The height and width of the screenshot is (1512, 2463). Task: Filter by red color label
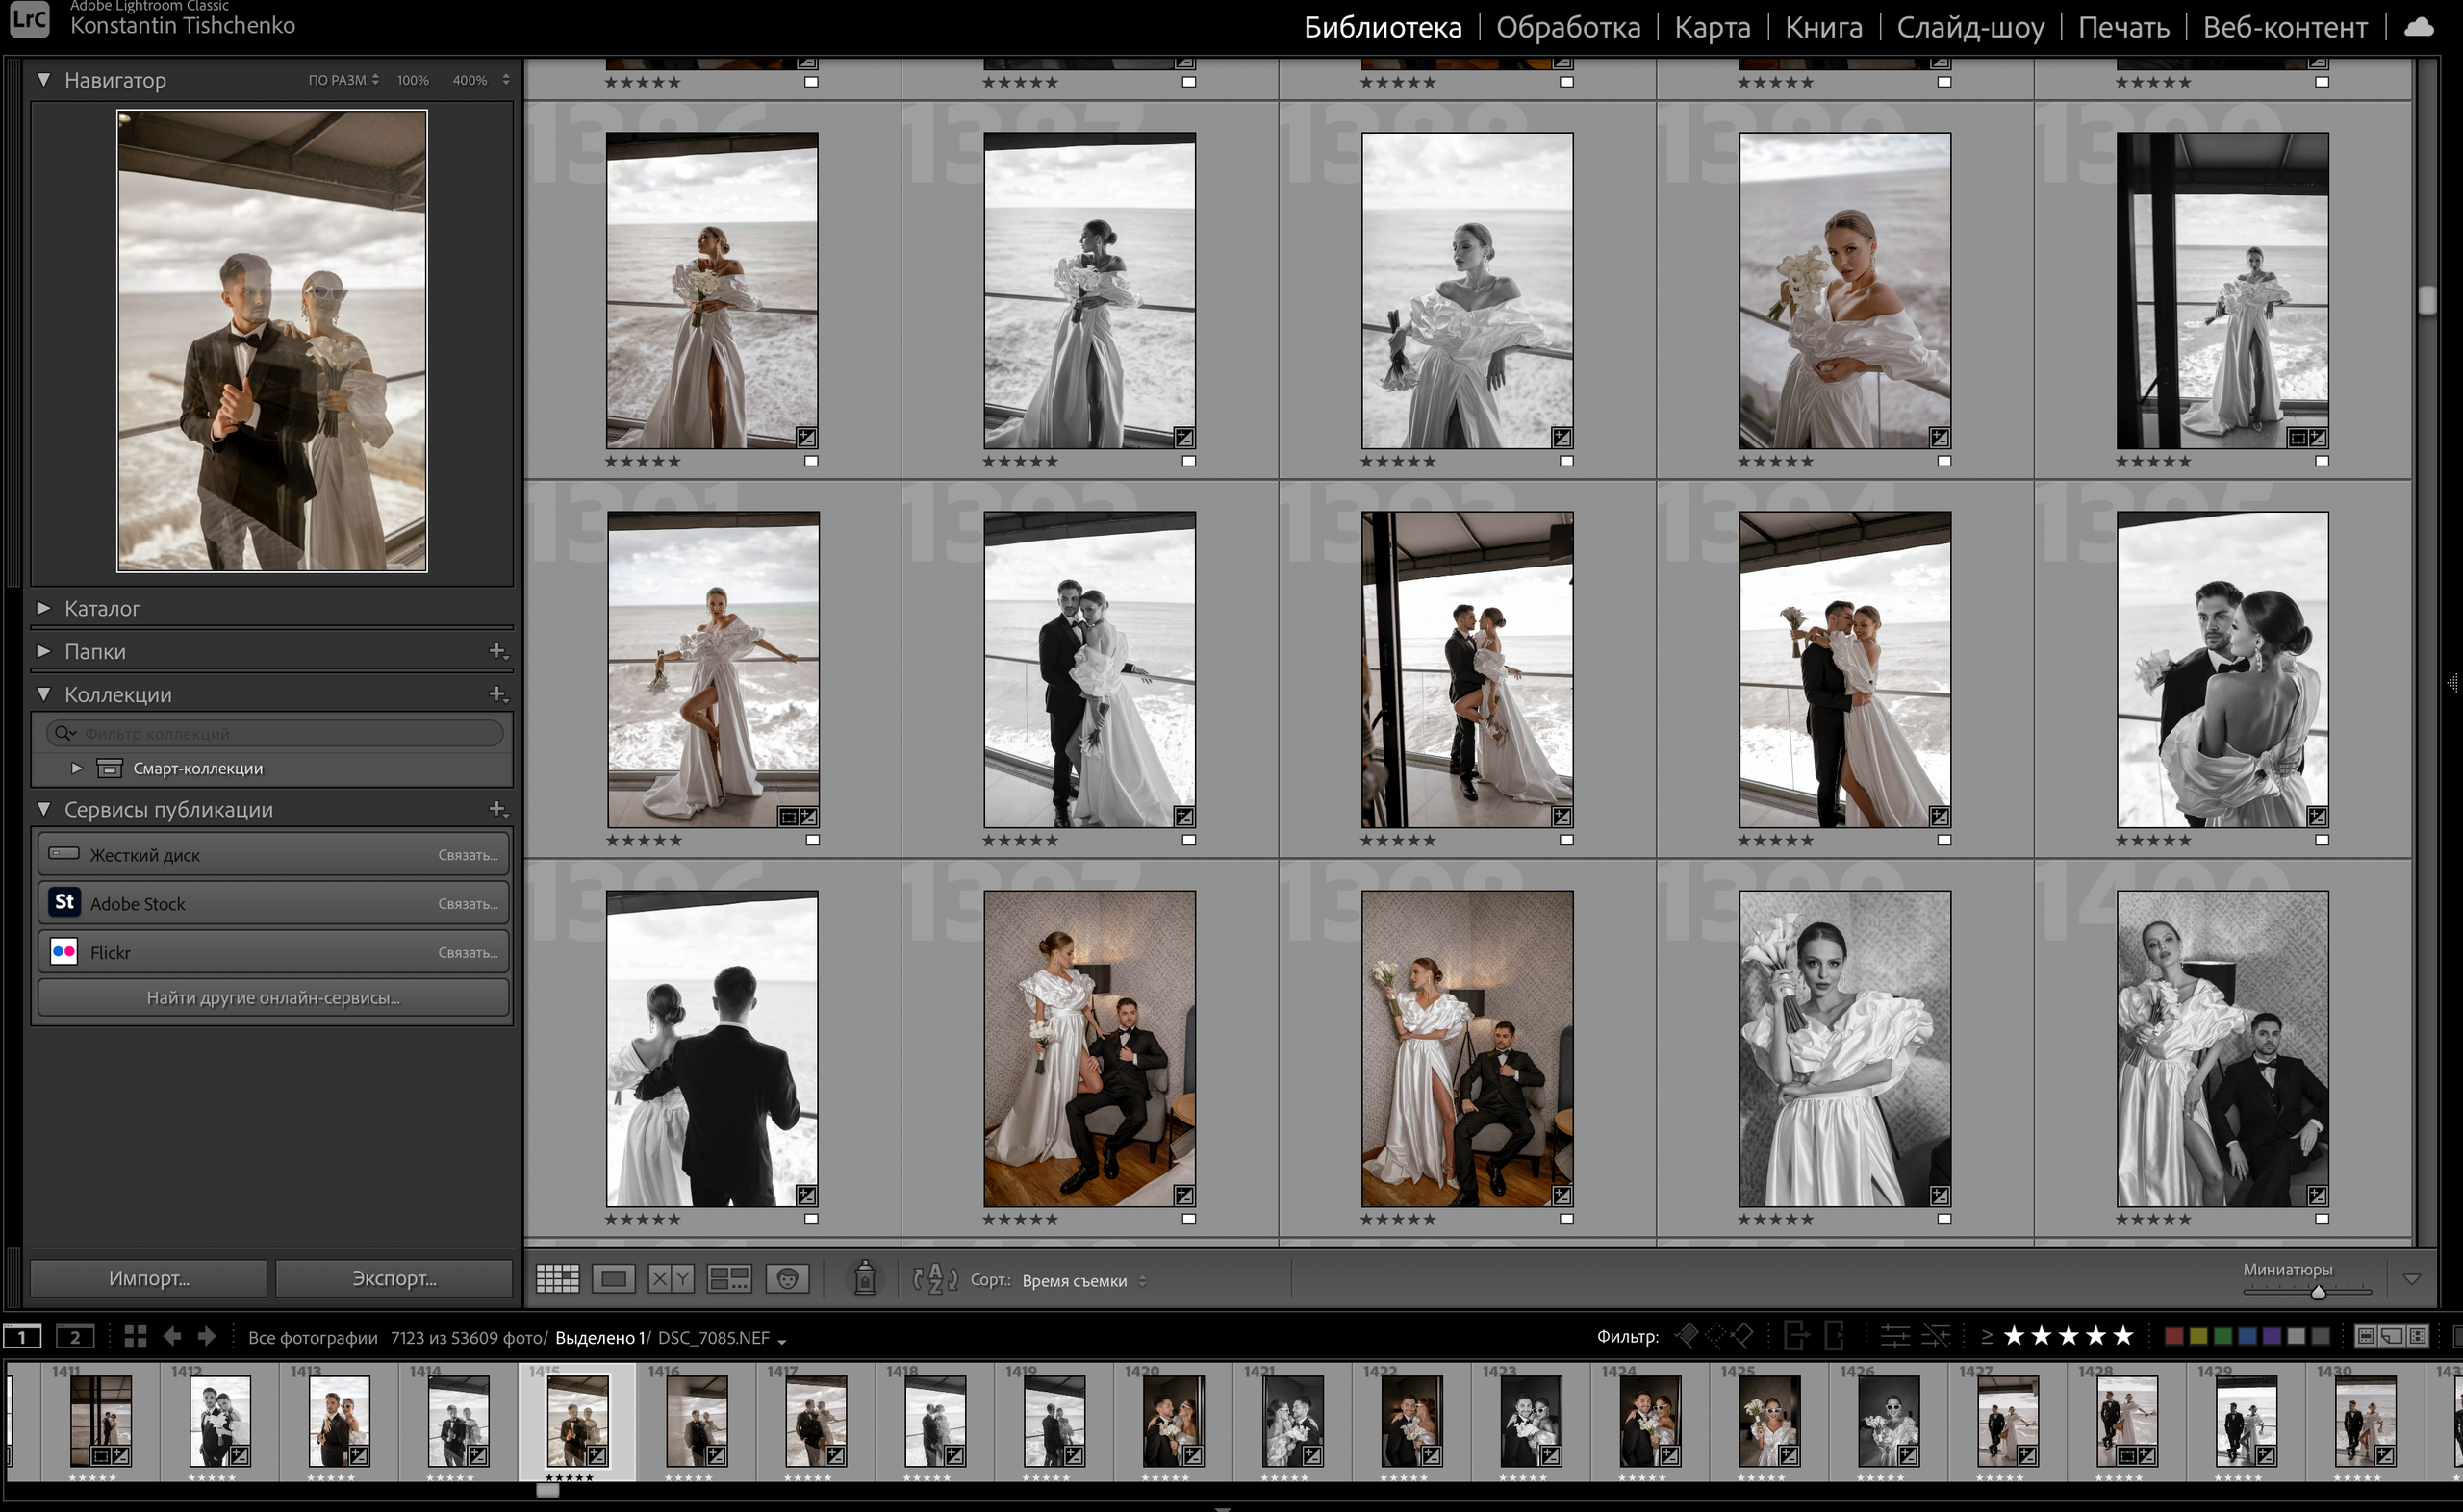(x=2173, y=1336)
